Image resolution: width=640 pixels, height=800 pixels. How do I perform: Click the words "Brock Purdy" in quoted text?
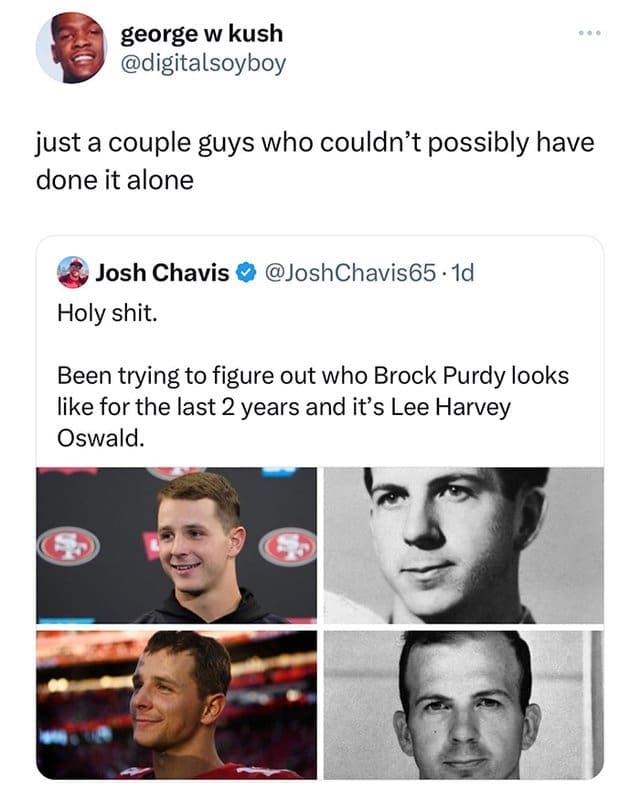click(429, 376)
